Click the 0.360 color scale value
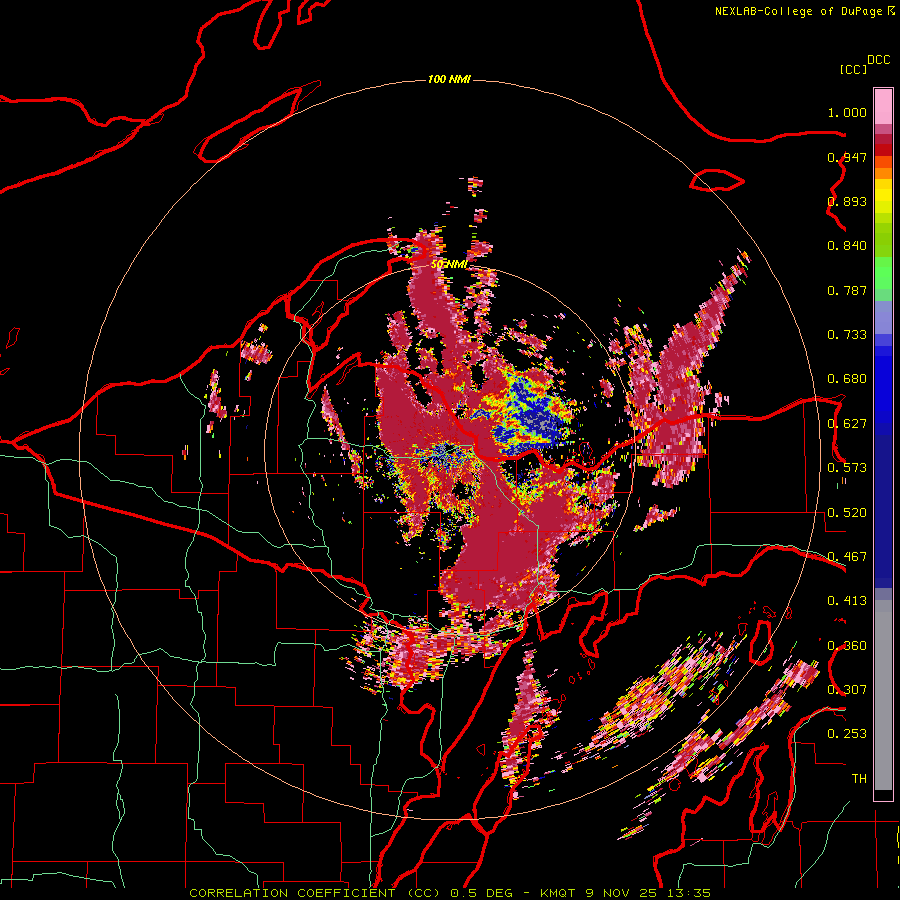The image size is (900, 900). [847, 646]
